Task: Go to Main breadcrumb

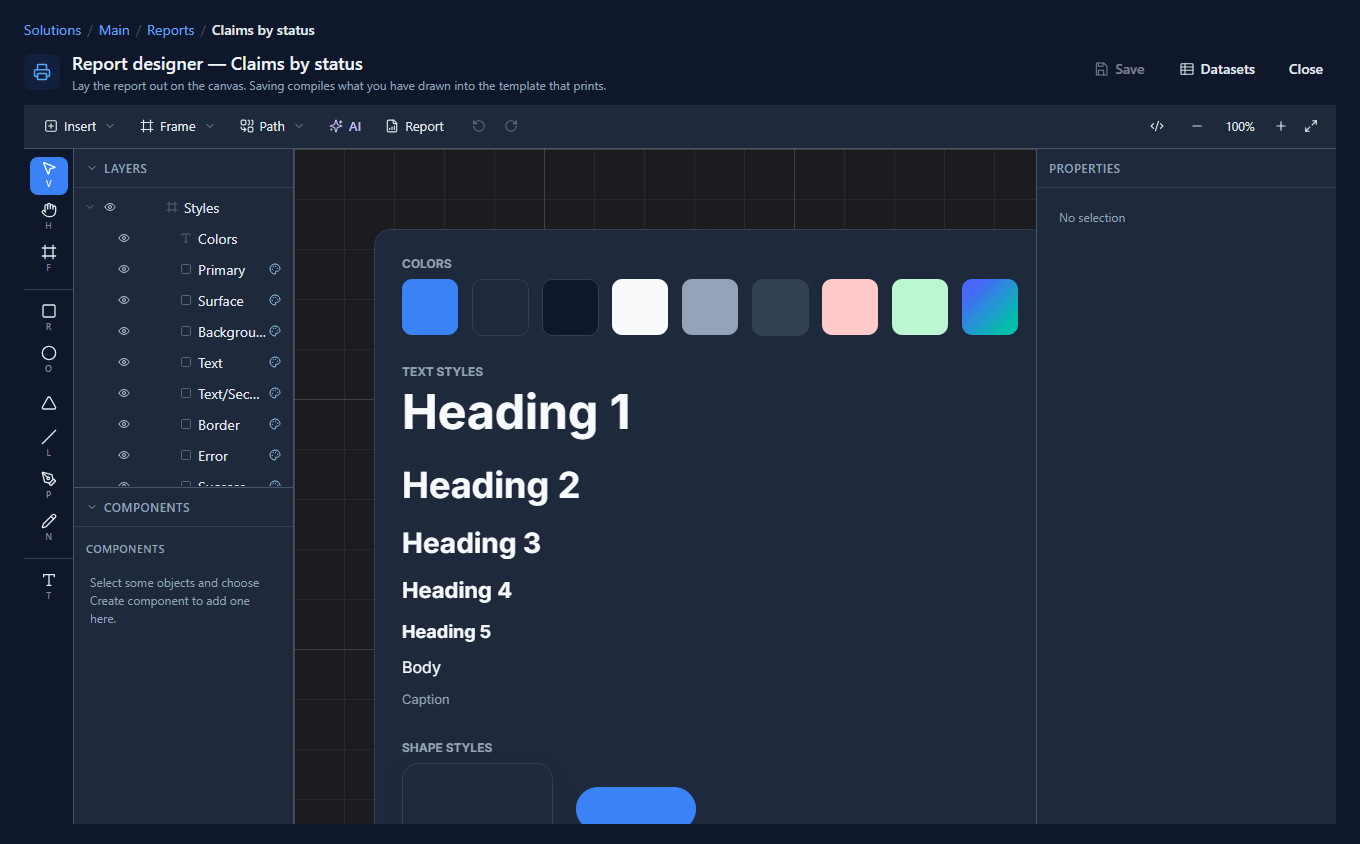Action: tap(114, 31)
